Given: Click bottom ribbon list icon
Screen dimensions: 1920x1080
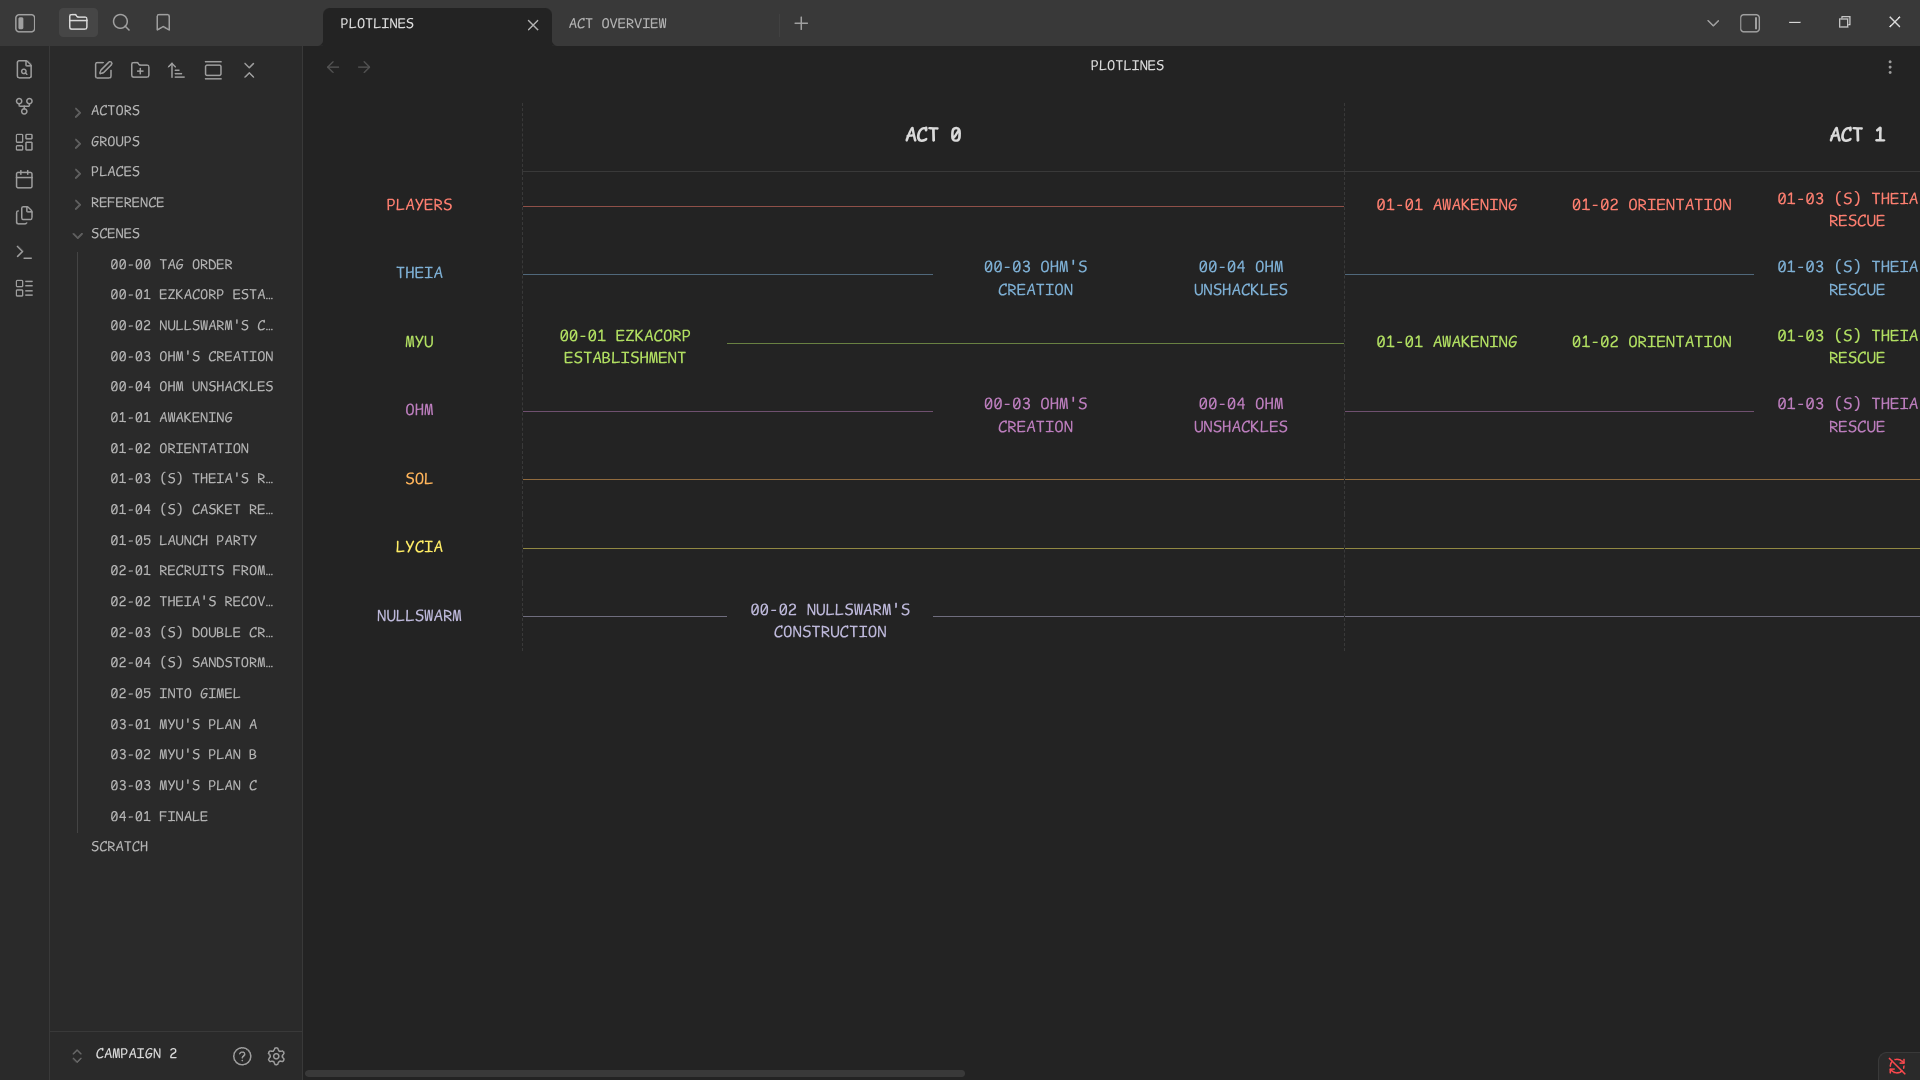Looking at the screenshot, I should click(25, 288).
